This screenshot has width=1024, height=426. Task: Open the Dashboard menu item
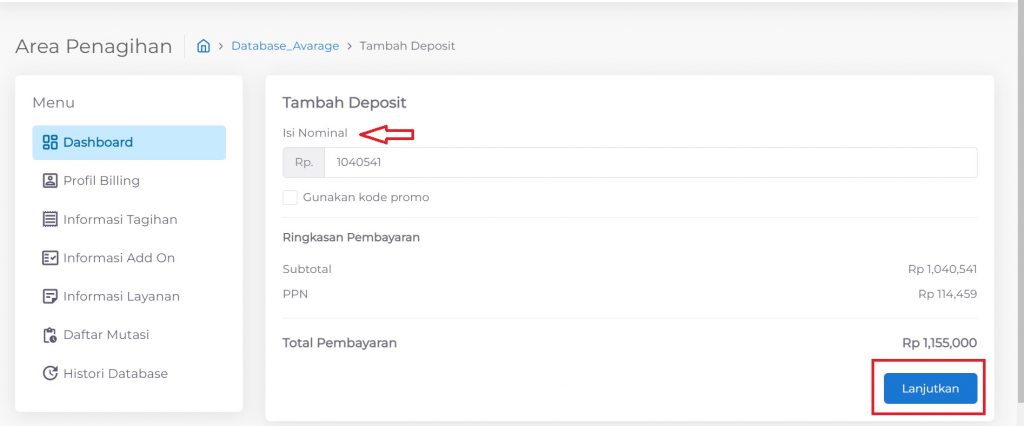[98, 142]
